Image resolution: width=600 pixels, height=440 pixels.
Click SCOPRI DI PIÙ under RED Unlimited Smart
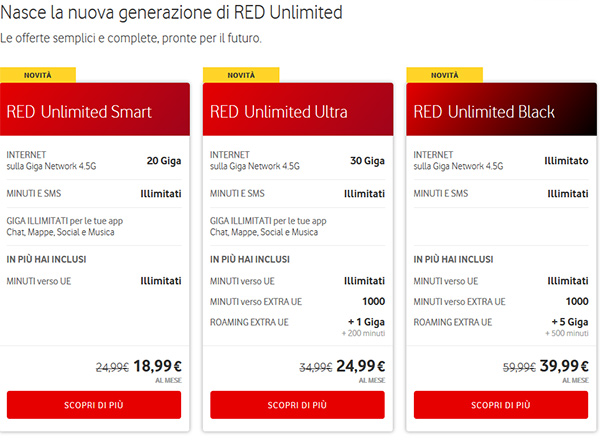94,405
